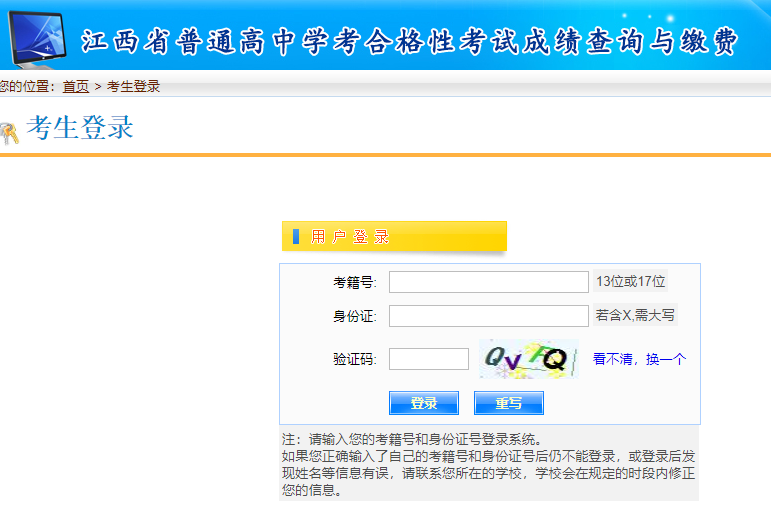Refresh captcha via 看不清，换一个 link
Image resolution: width=771 pixels, height=525 pixels.
[x=639, y=359]
